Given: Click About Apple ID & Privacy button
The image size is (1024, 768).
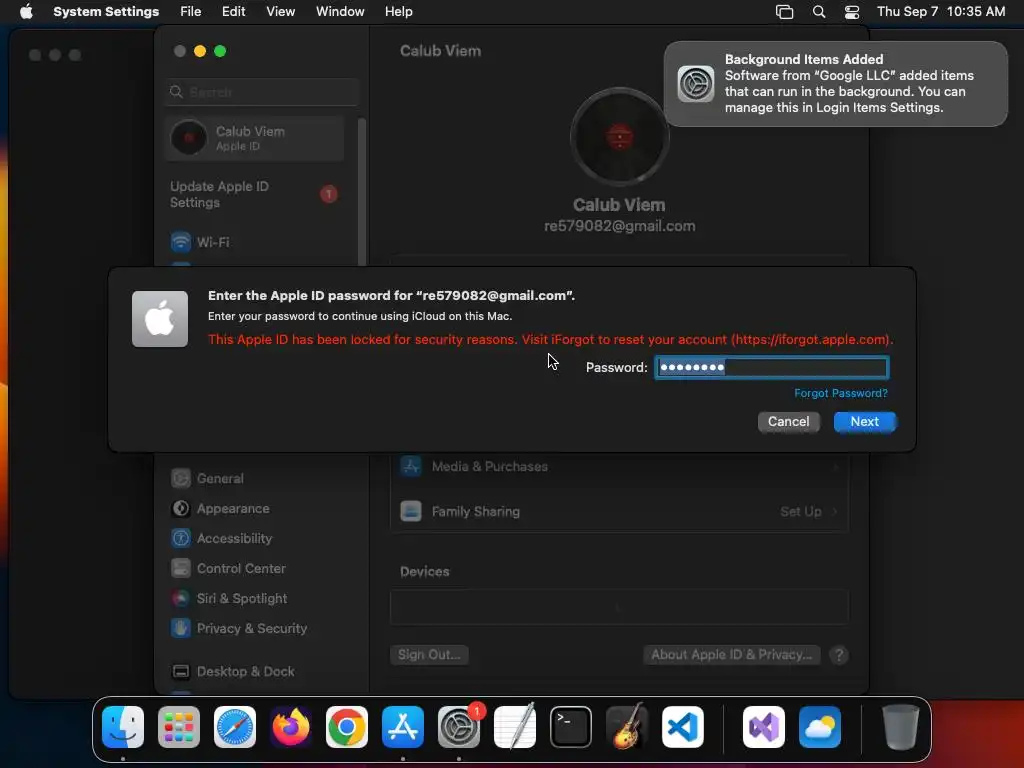Looking at the screenshot, I should pyautogui.click(x=731, y=654).
